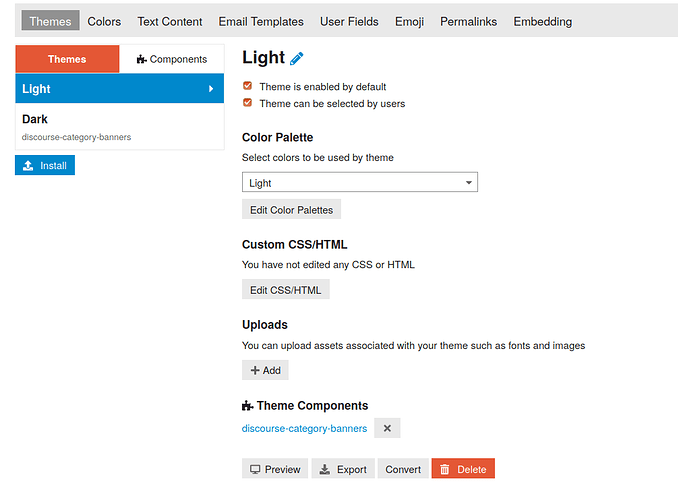Screen dimensions: 678x500
Task: Click the plus icon on Add button
Action: click(x=255, y=371)
